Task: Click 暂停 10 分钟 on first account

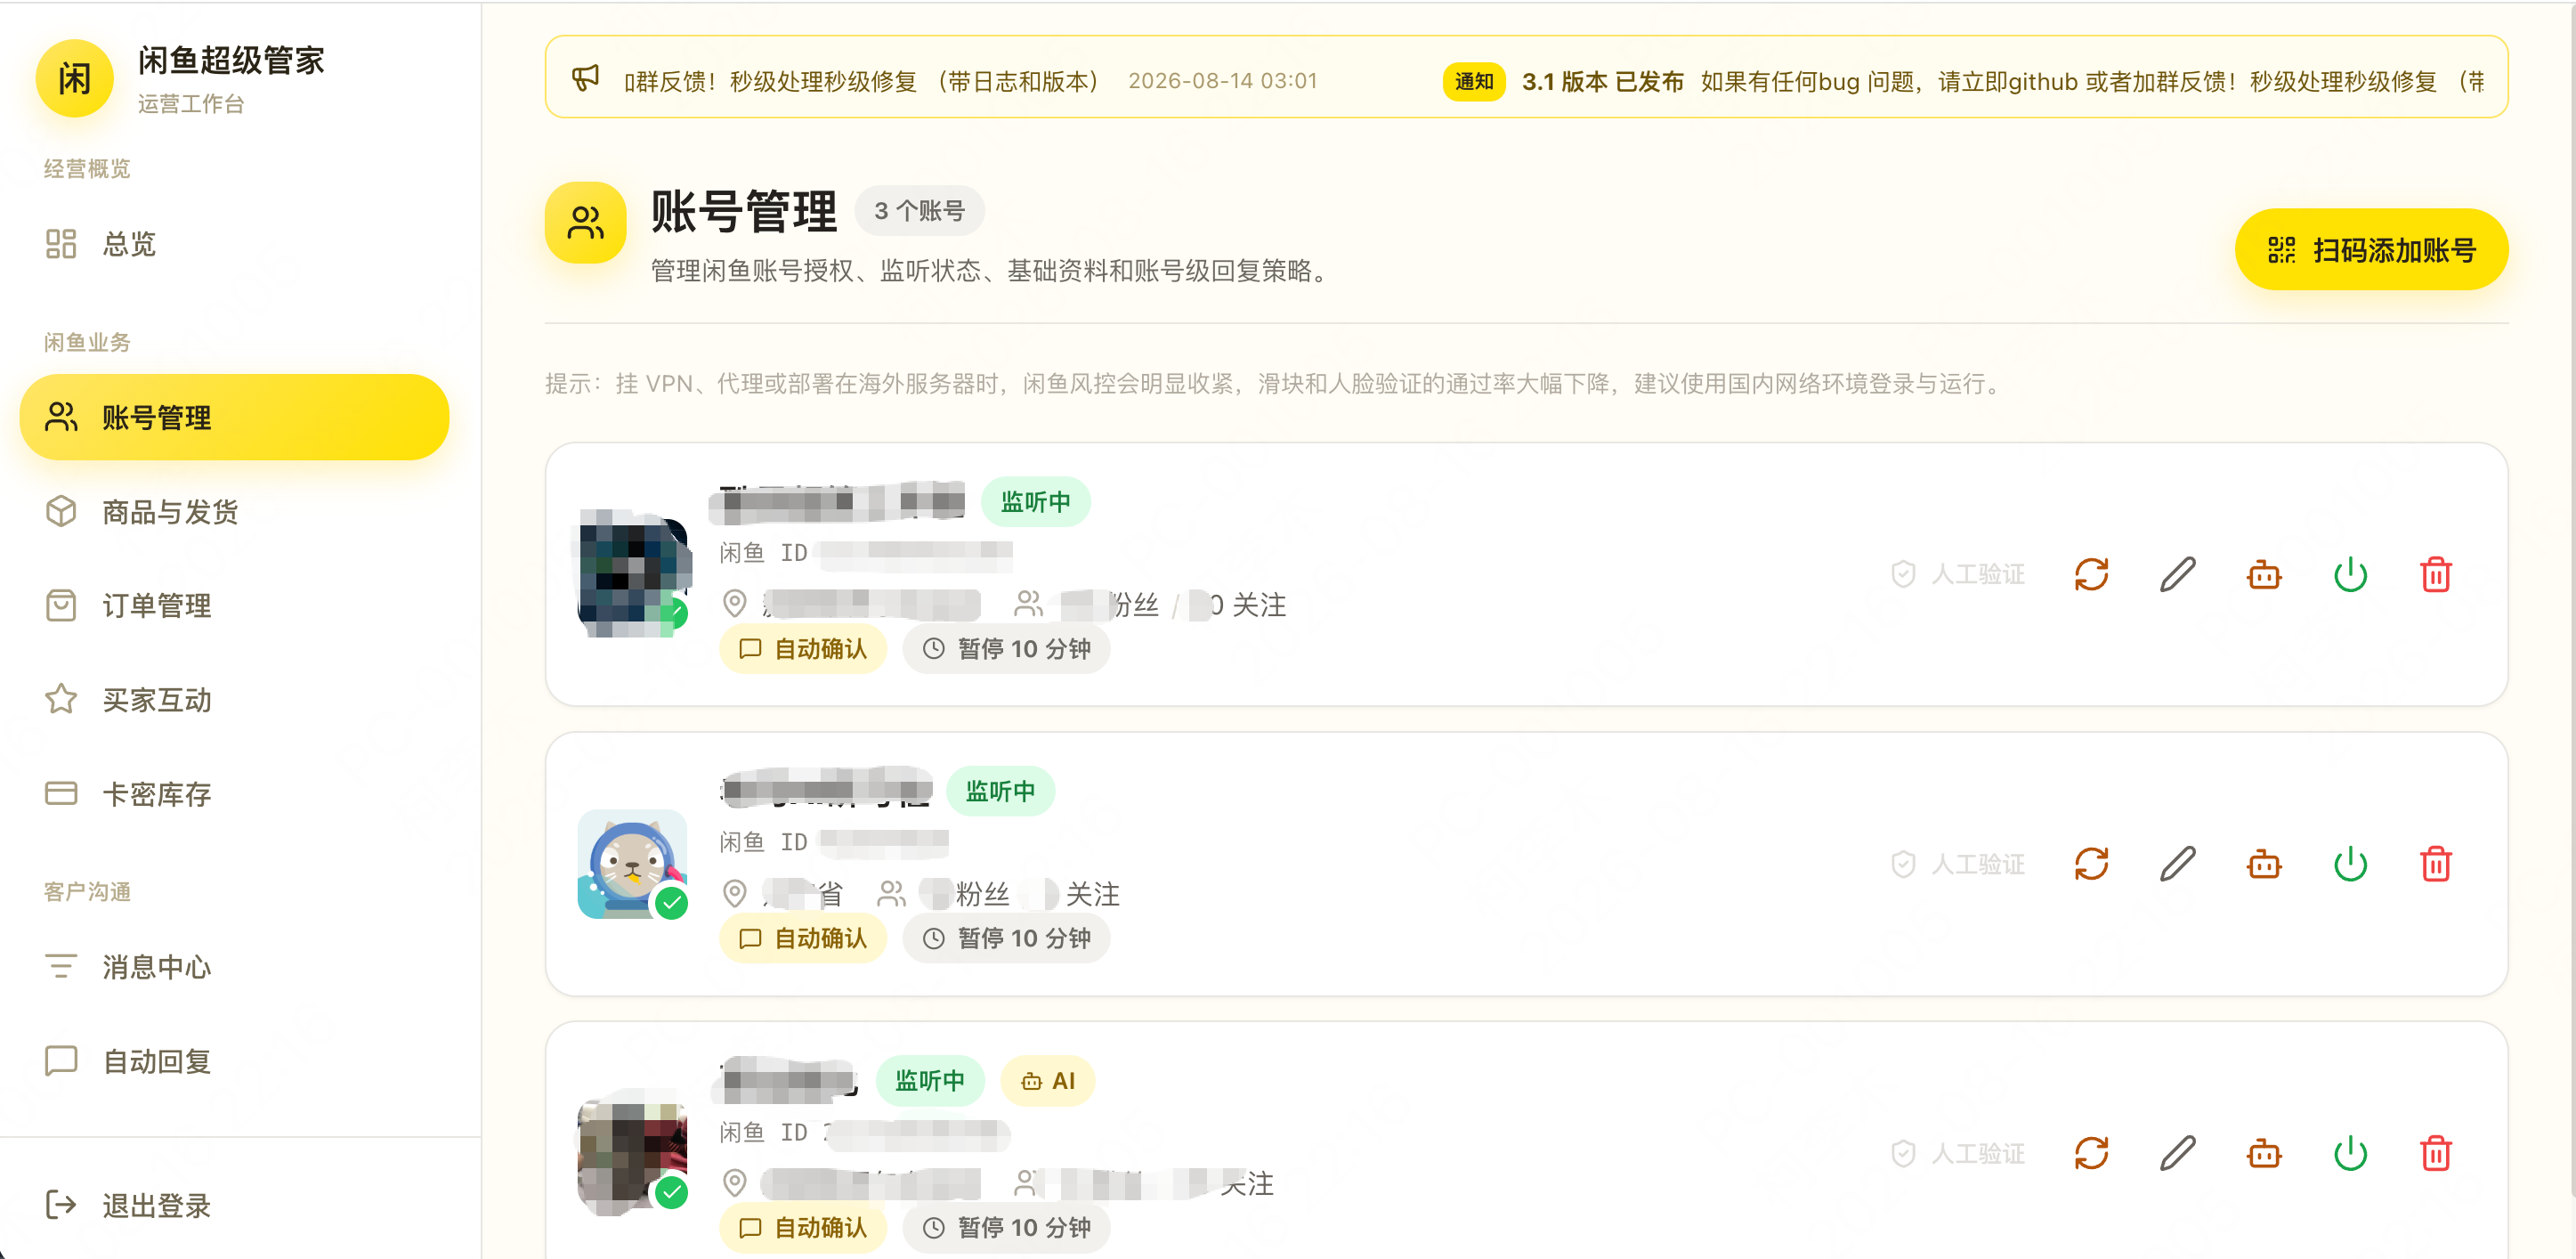Action: tap(1006, 649)
